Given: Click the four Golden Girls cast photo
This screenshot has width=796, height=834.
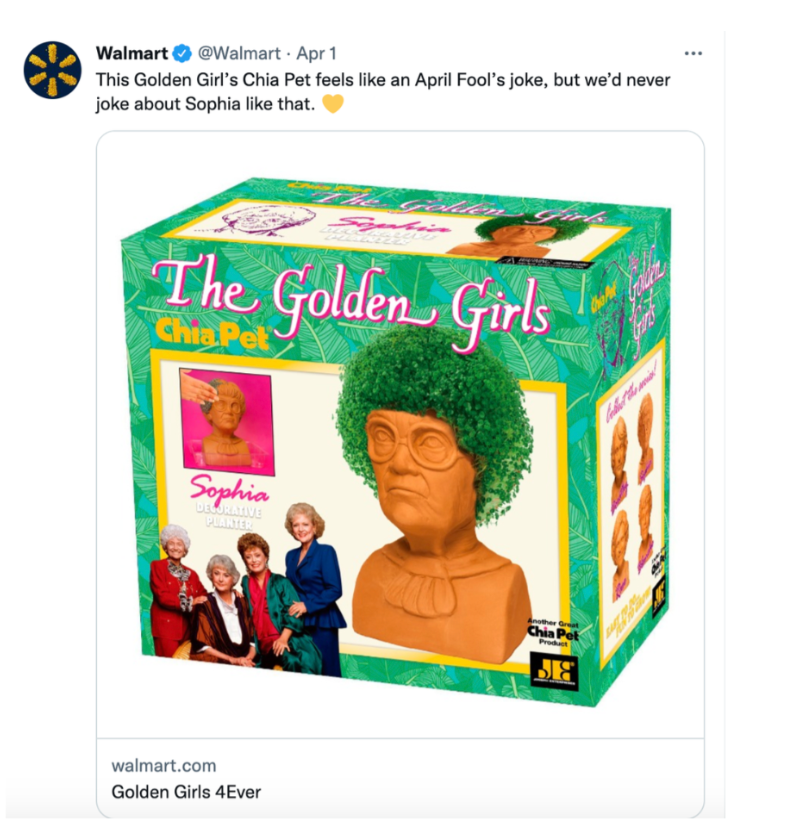Looking at the screenshot, I should (x=247, y=589).
